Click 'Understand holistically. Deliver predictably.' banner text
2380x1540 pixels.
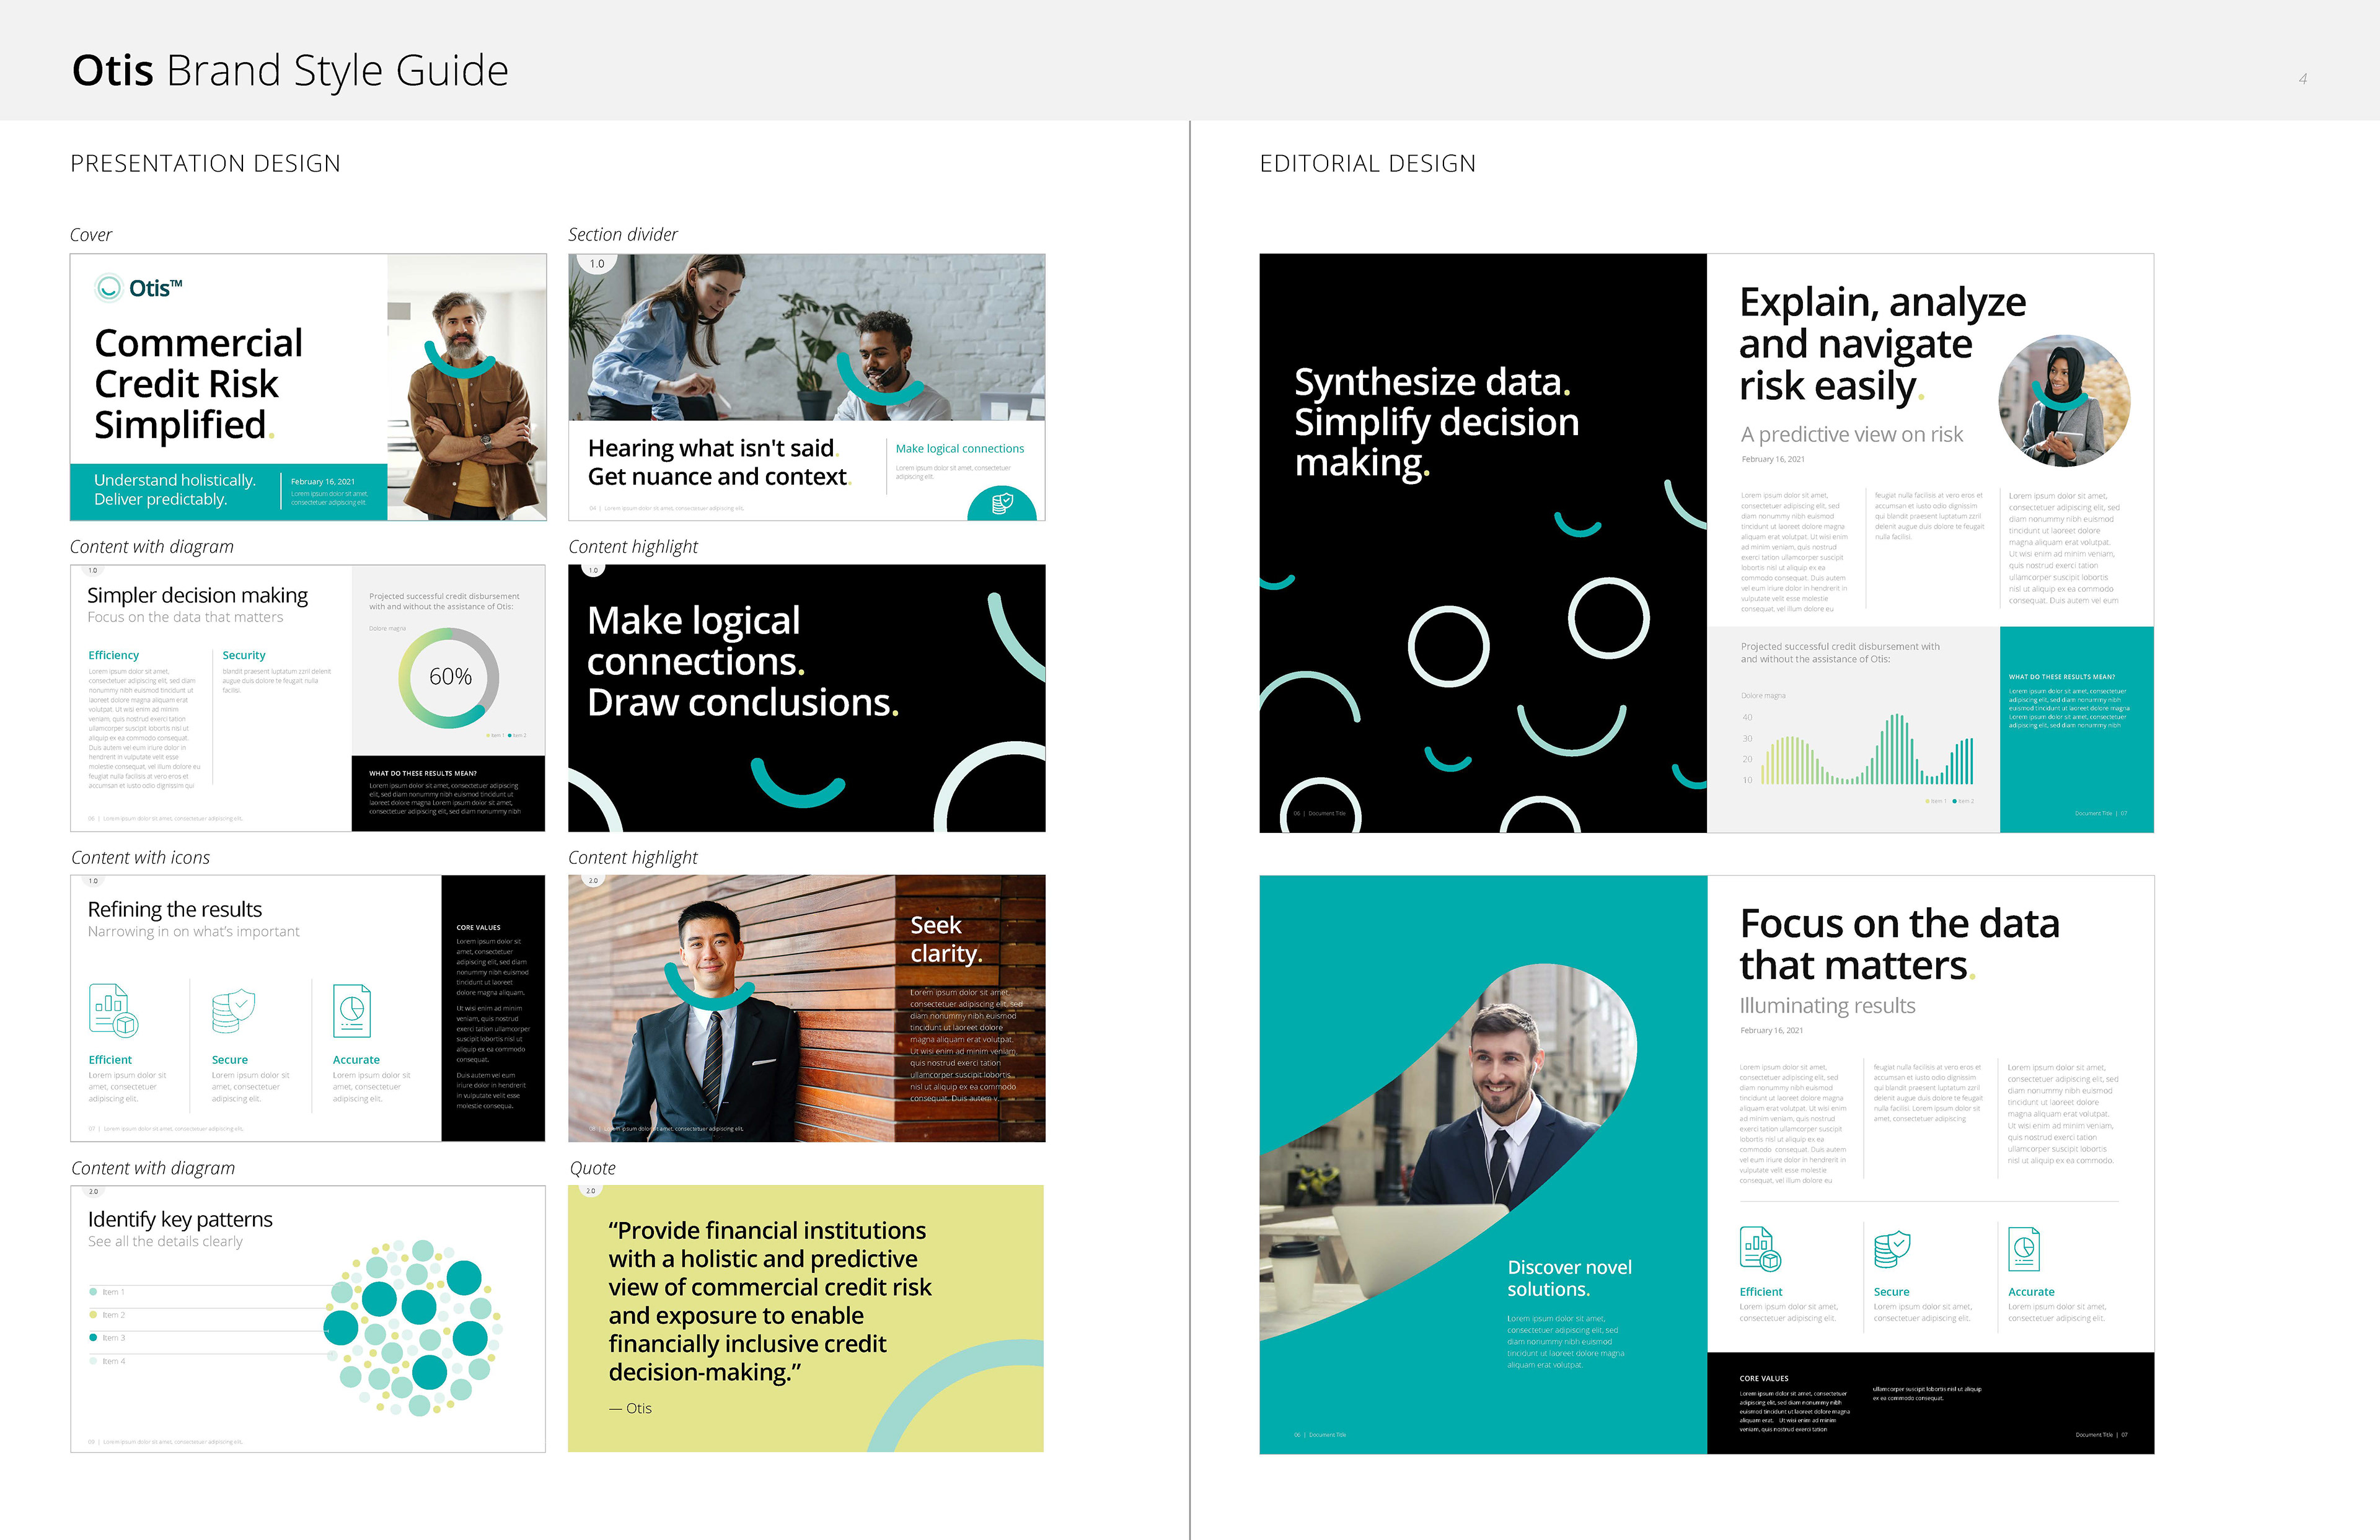click(175, 490)
